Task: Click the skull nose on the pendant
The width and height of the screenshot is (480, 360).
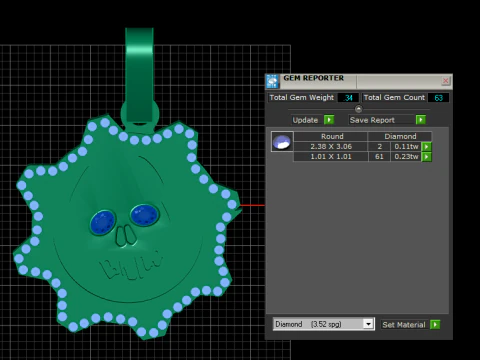Action: point(126,235)
